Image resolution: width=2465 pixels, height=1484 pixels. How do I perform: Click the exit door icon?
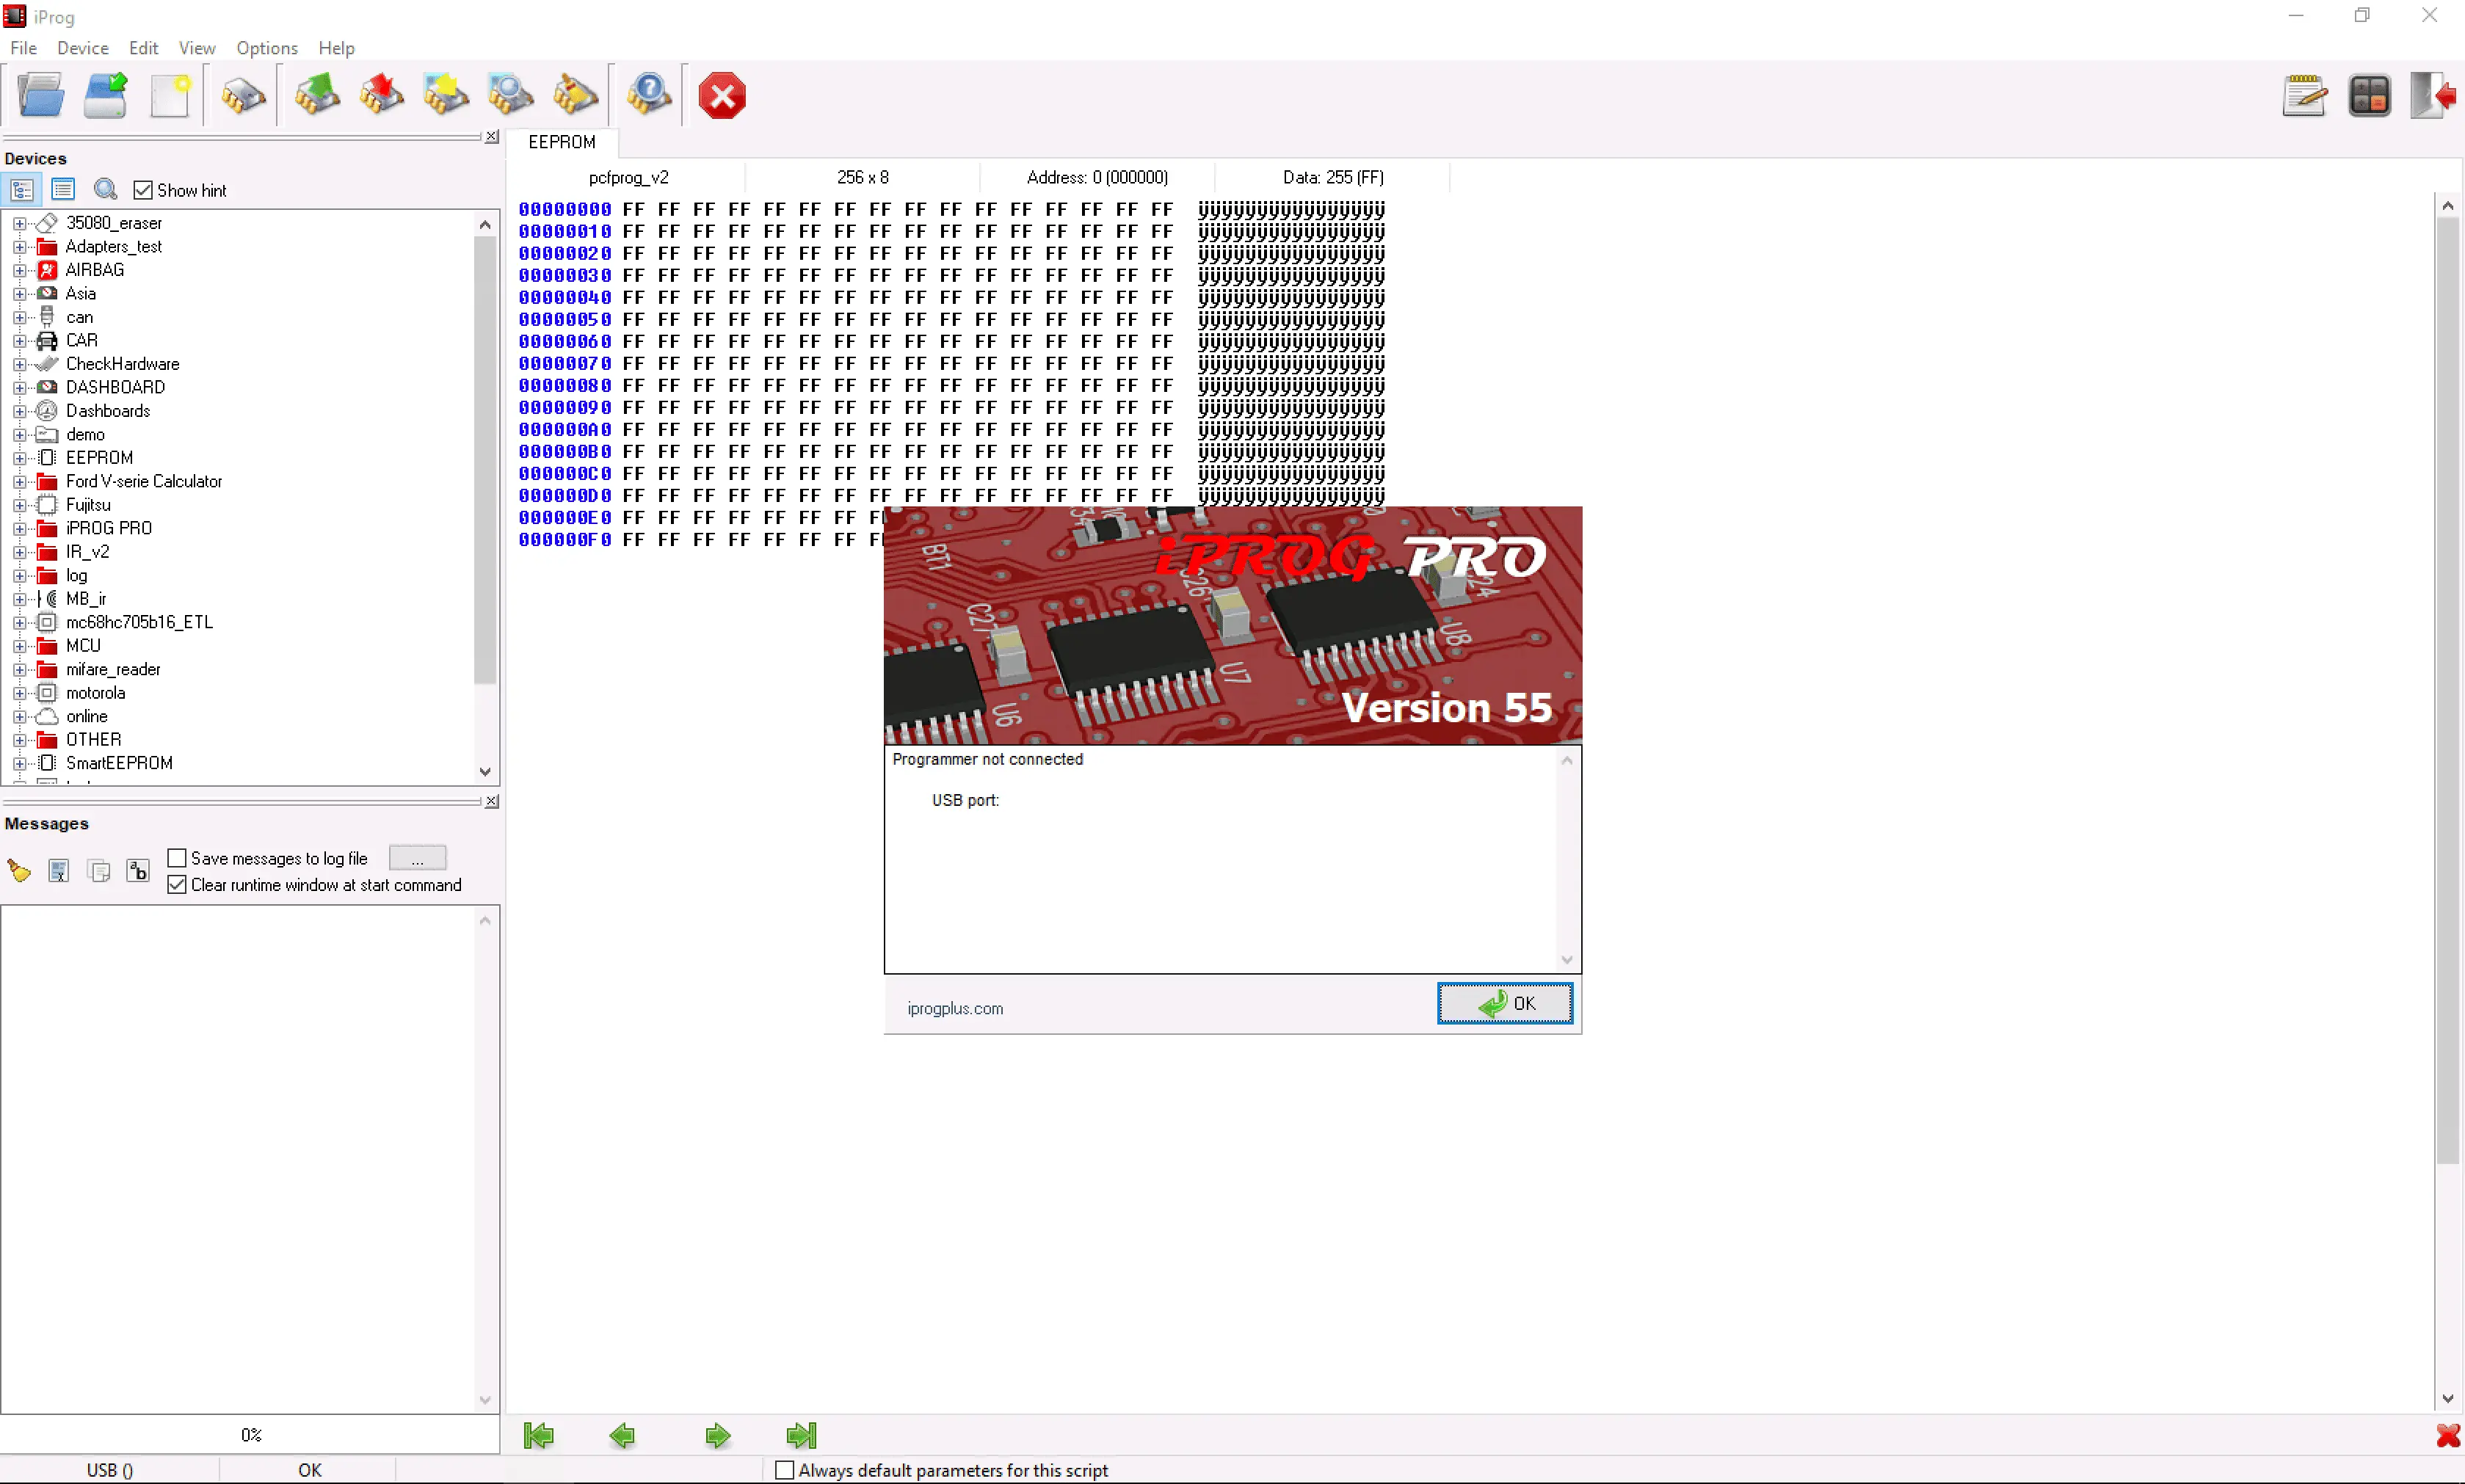pos(2432,96)
